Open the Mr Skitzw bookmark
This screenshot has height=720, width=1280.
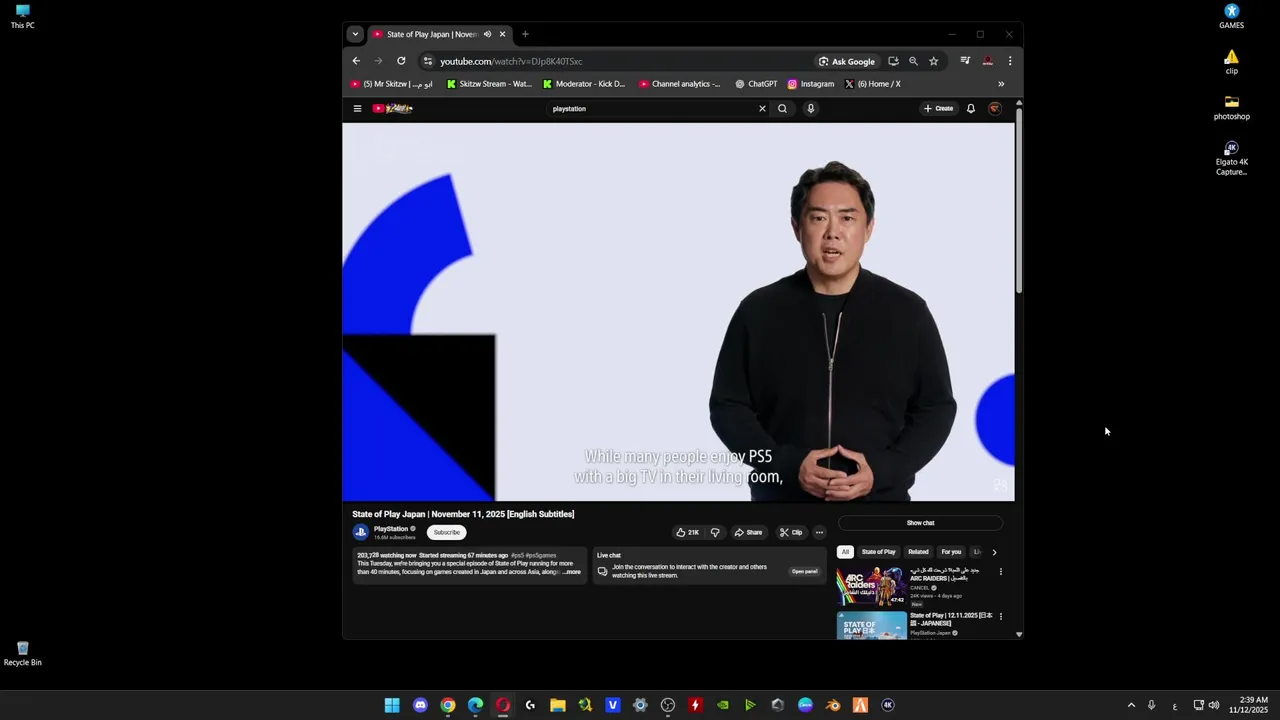tap(392, 84)
